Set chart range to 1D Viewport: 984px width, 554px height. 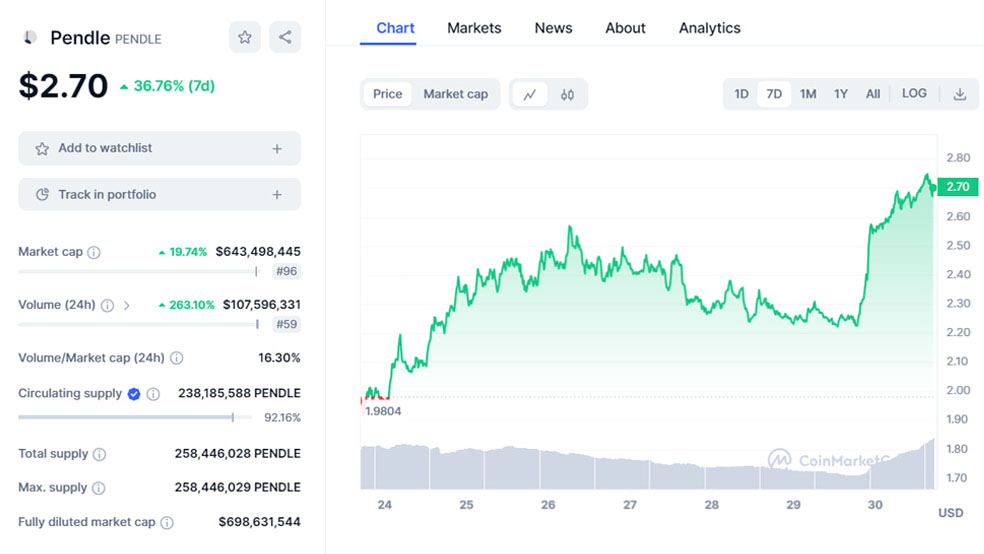tap(741, 94)
